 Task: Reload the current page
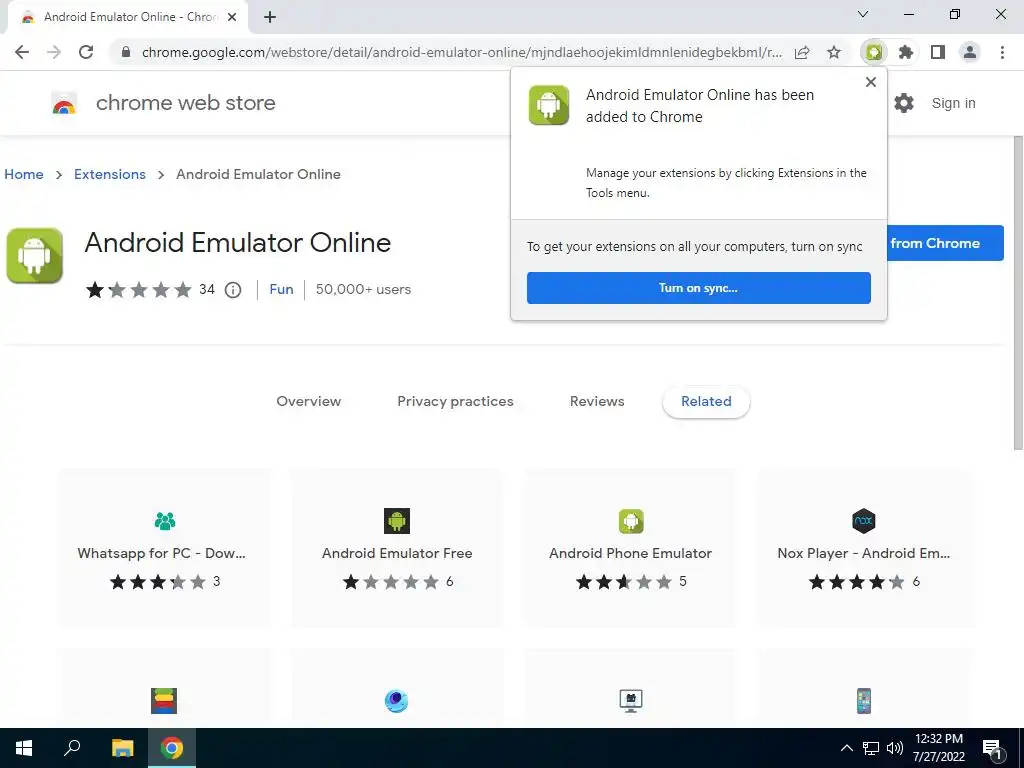tap(86, 52)
